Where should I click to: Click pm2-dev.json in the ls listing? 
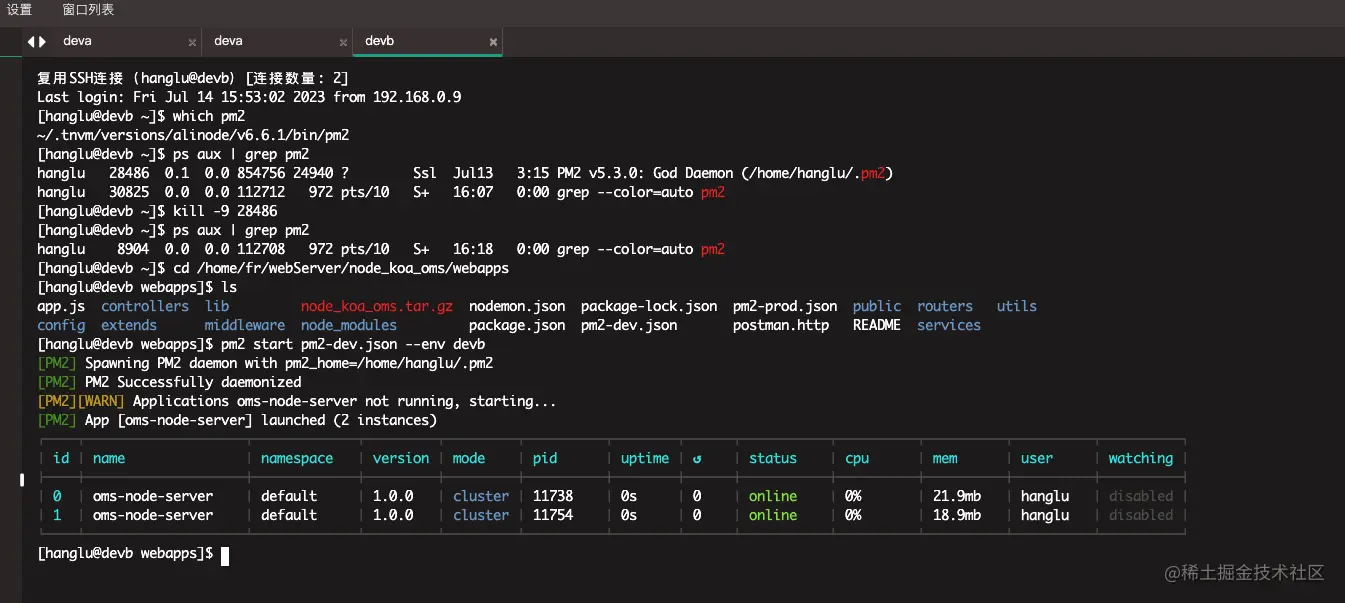(629, 325)
